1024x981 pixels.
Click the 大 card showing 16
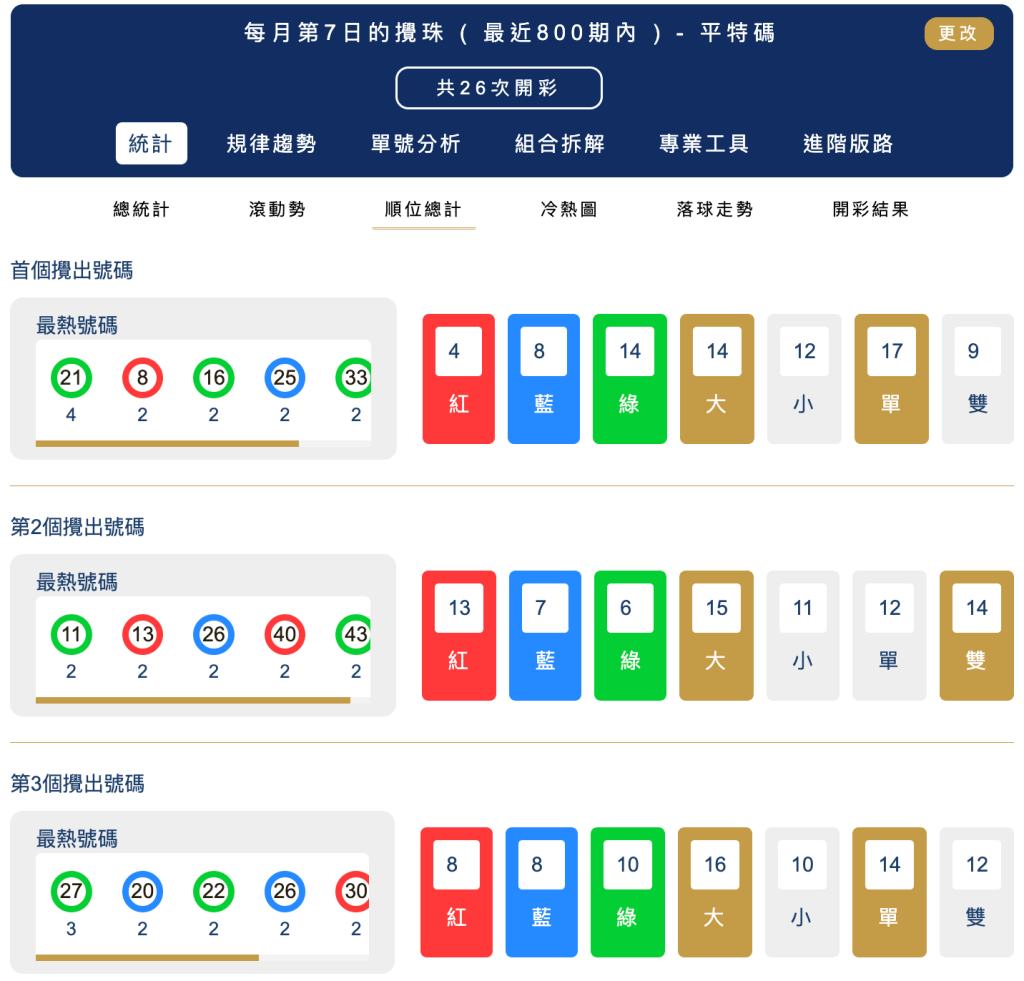click(x=715, y=891)
